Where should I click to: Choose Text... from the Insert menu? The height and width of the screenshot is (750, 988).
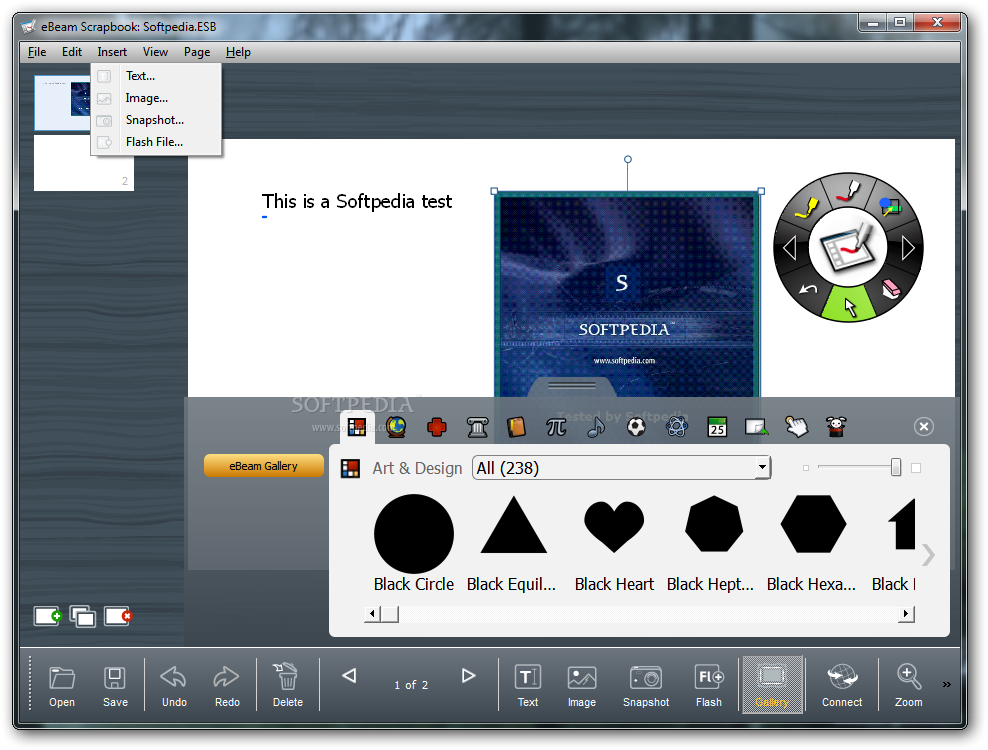pyautogui.click(x=156, y=76)
